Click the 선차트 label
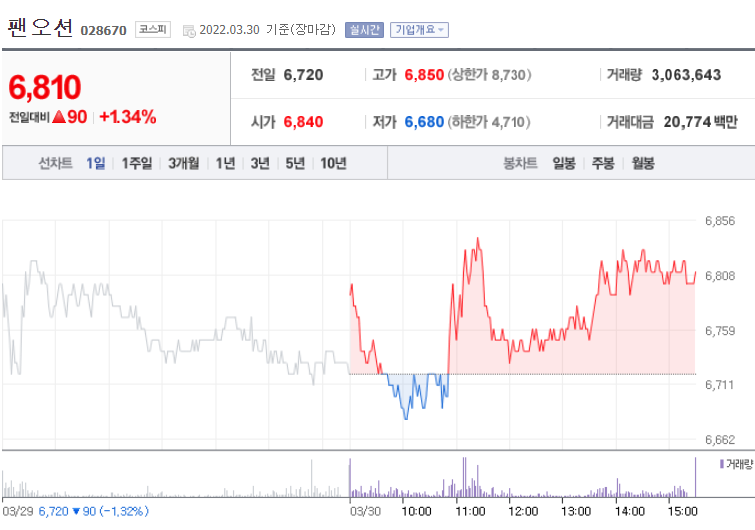The image size is (755, 530). tap(55, 163)
